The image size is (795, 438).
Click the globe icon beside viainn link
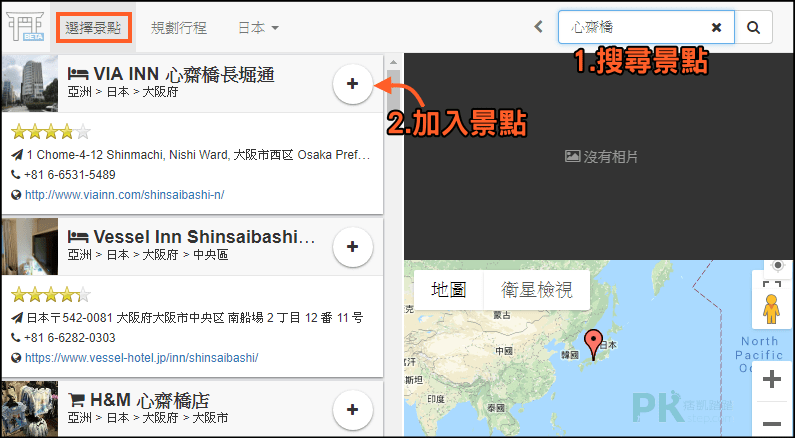(16, 195)
